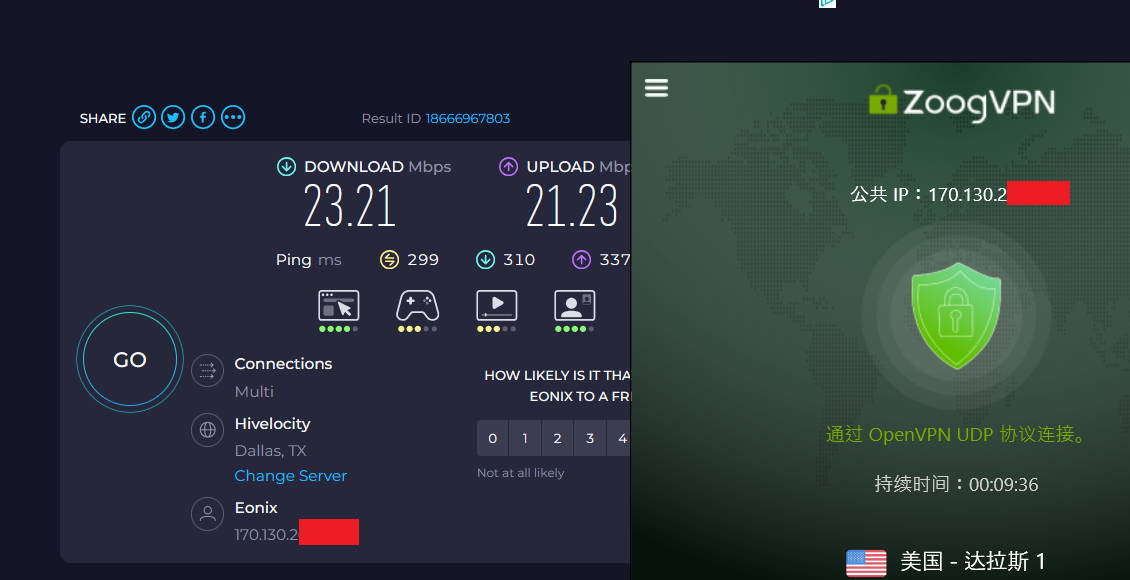Open more sharing options icon
Screen dimensions: 1130x580
tap(233, 118)
